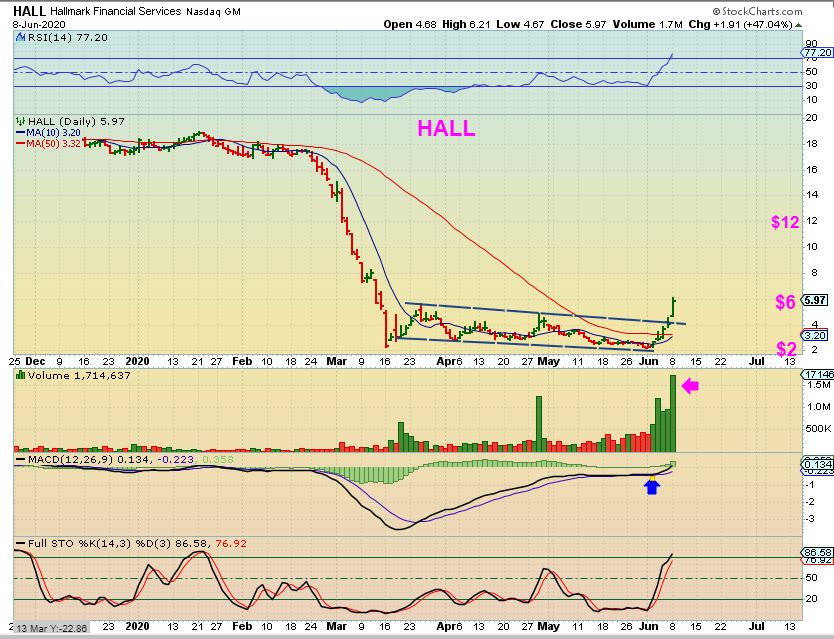Click the Mar label on price chart date axis
This screenshot has width=834, height=639.
click(336, 361)
